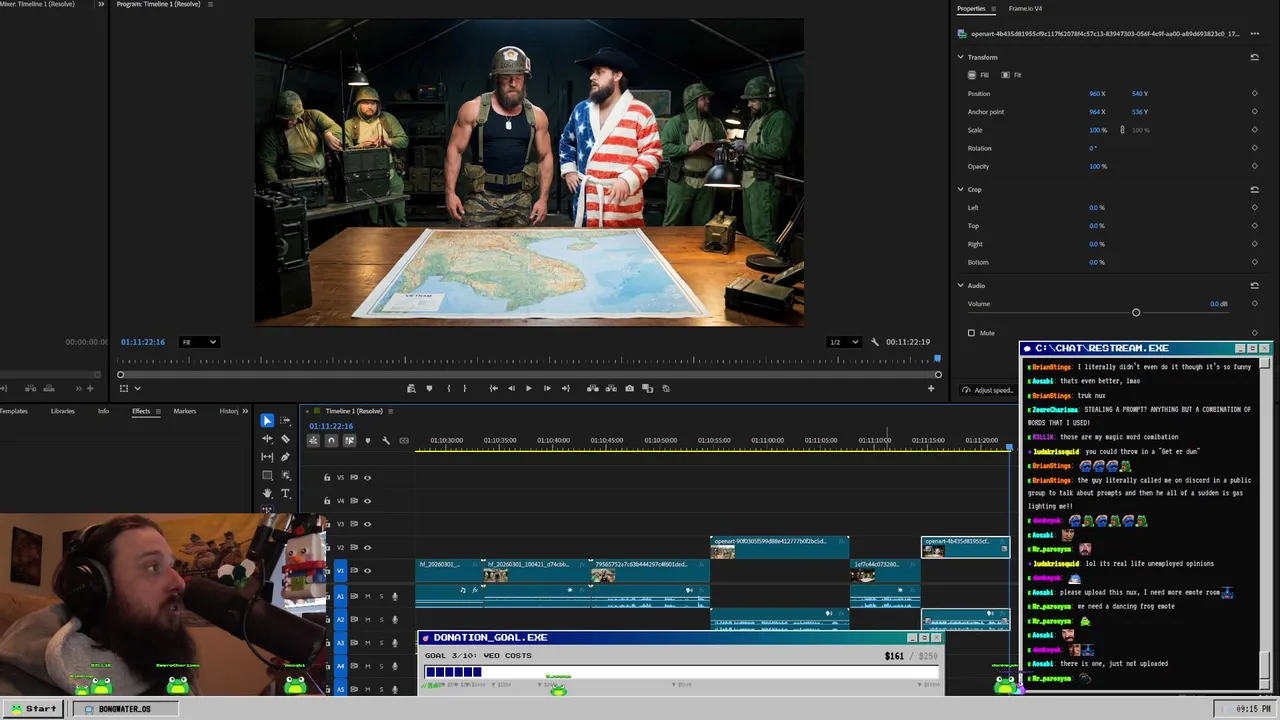Click the Lift button in Program monitor
1280x720 pixels.
(592, 388)
